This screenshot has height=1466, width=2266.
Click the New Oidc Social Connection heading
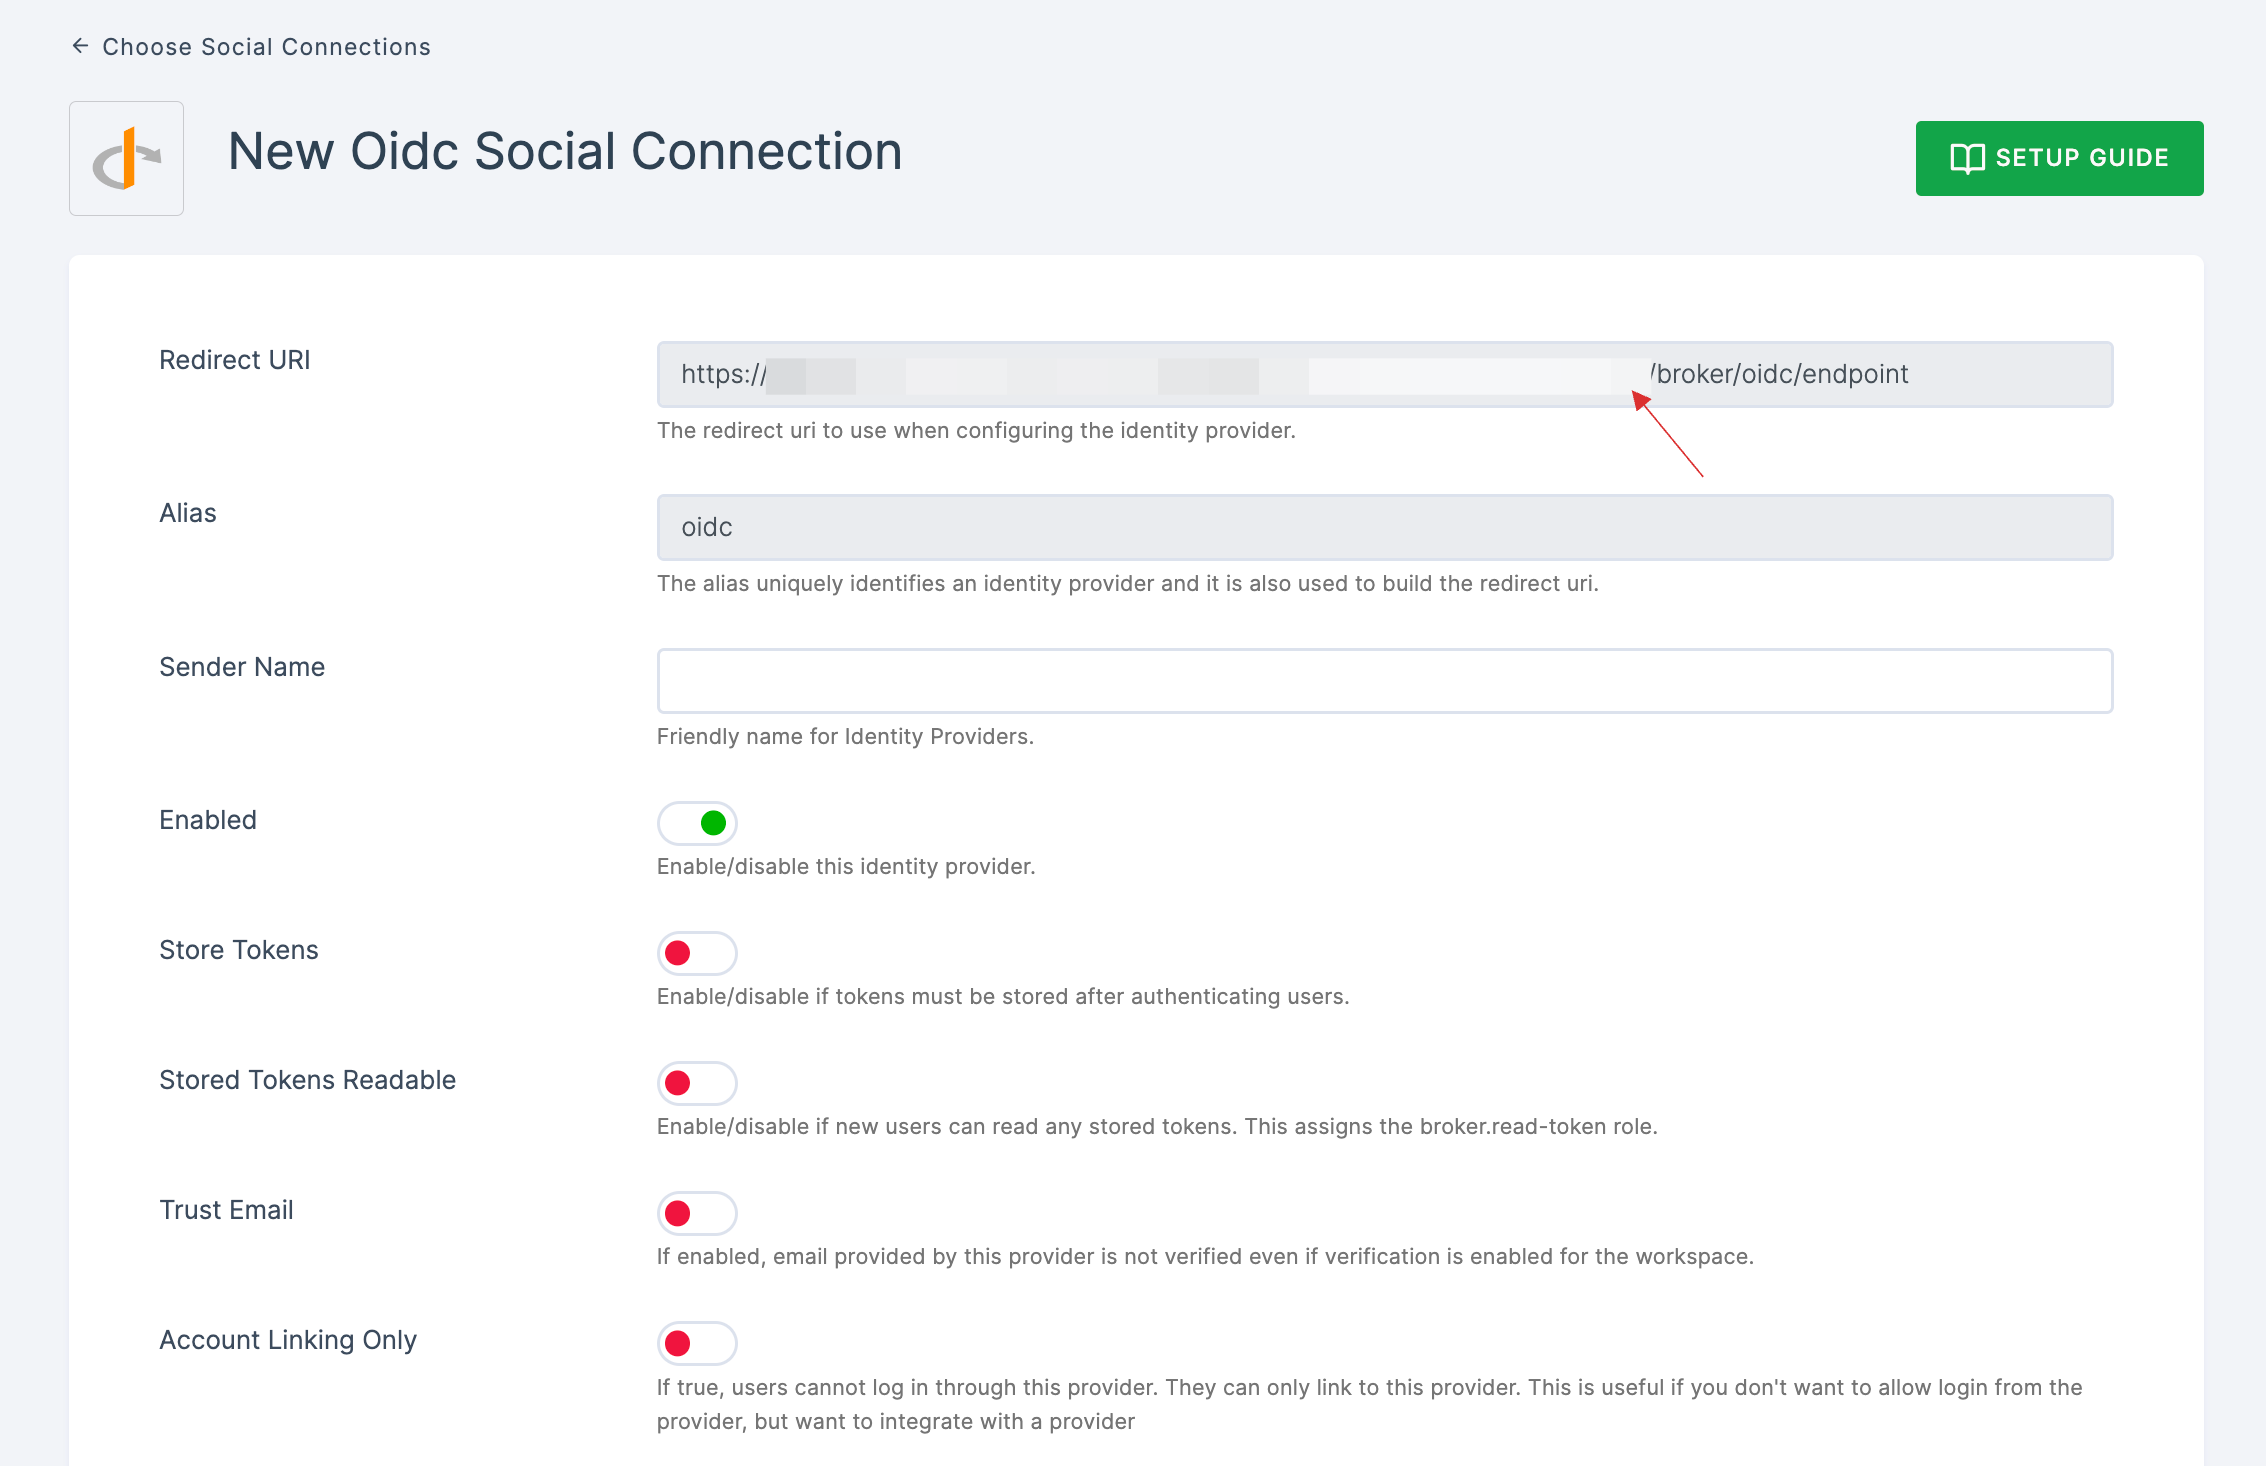click(x=565, y=152)
